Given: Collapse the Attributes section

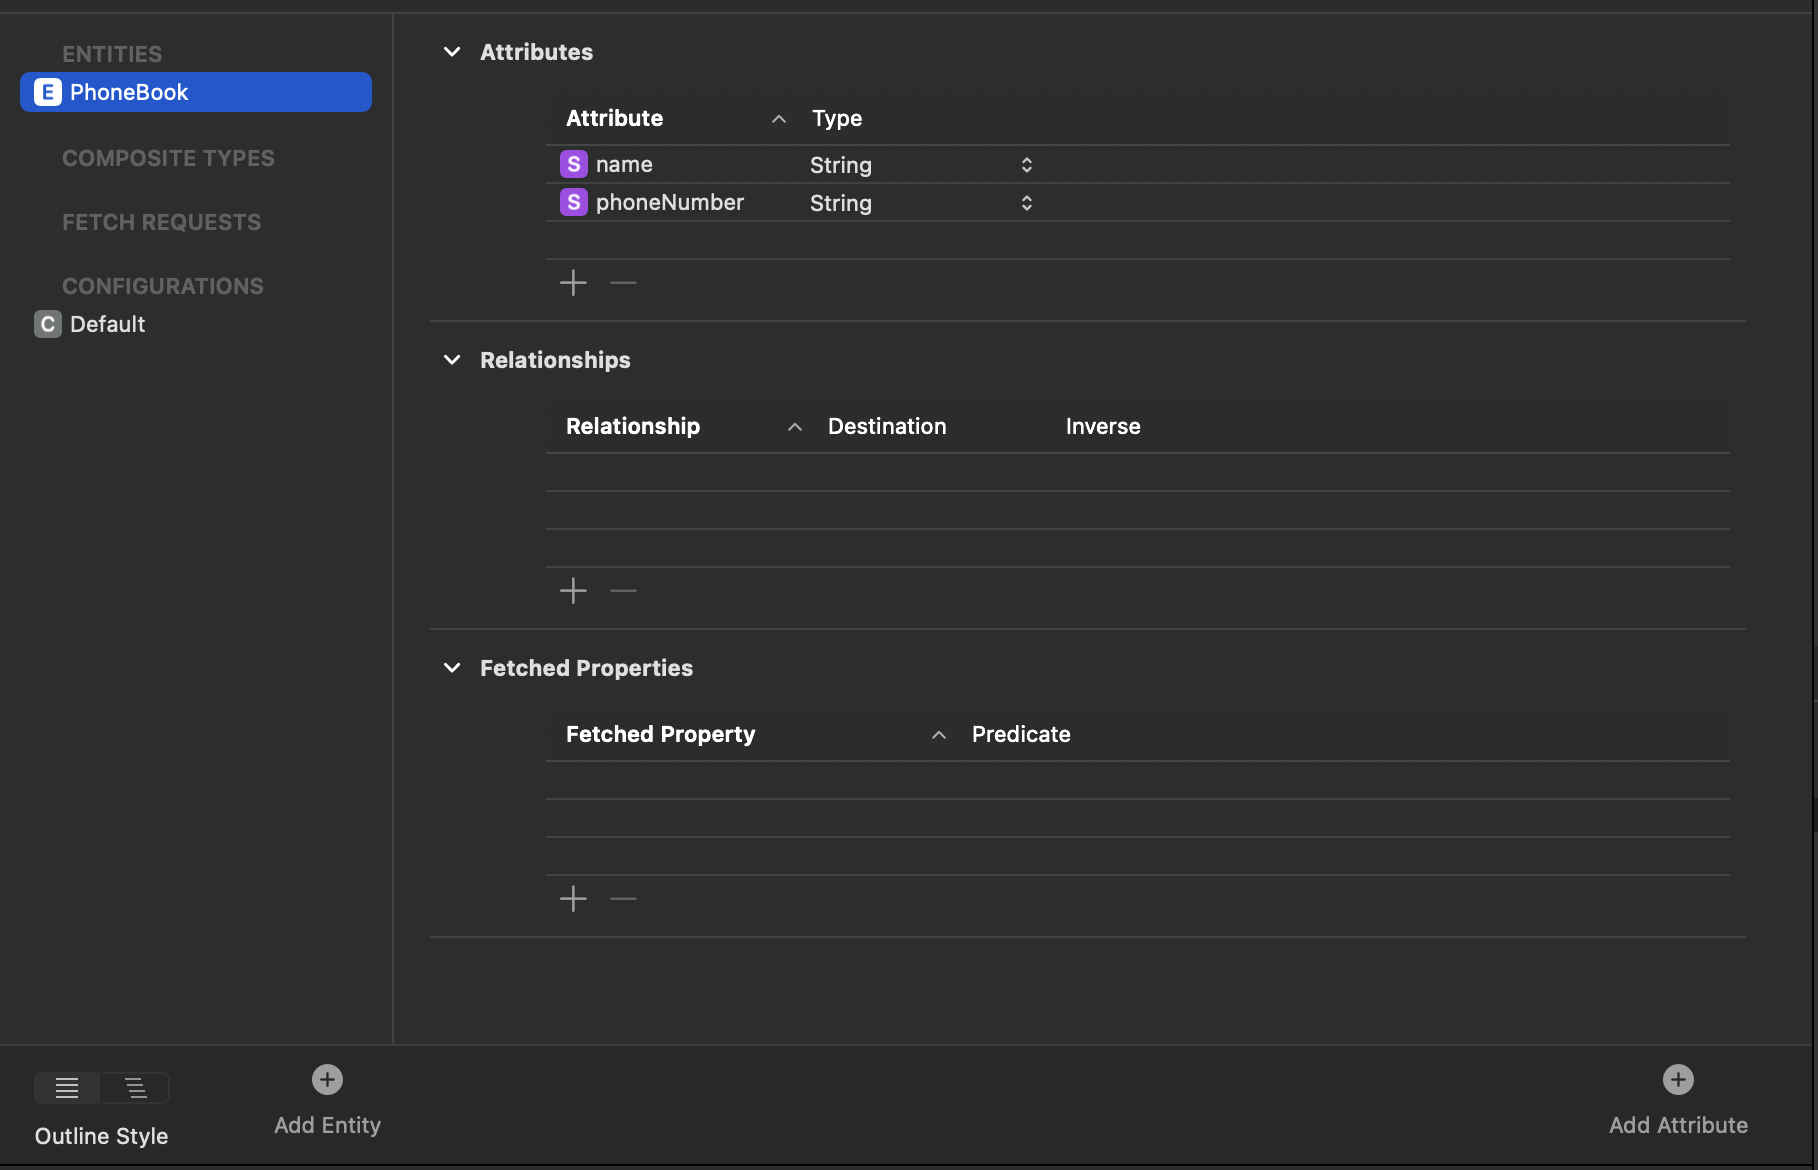Looking at the screenshot, I should coord(452,52).
